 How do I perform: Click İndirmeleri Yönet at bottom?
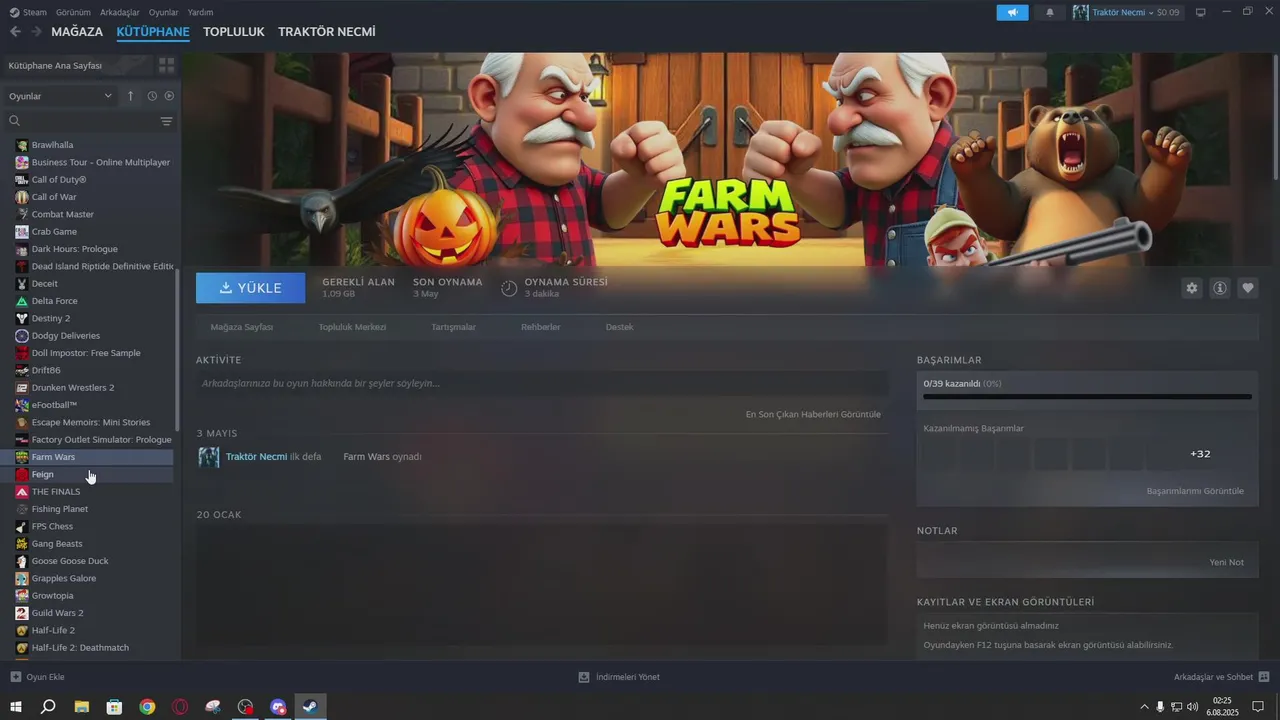[x=619, y=677]
